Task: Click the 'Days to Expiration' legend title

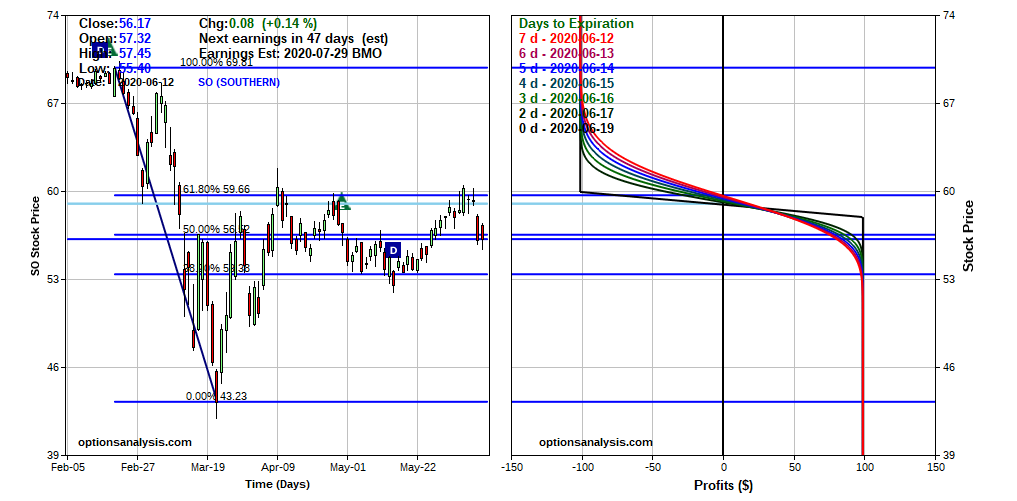Action: tap(576, 24)
